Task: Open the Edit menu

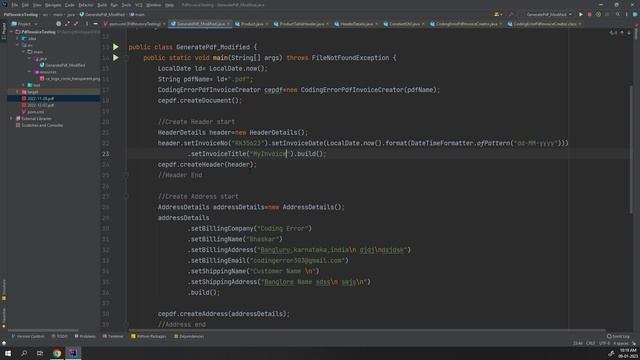Action: pyautogui.click(x=25, y=5)
